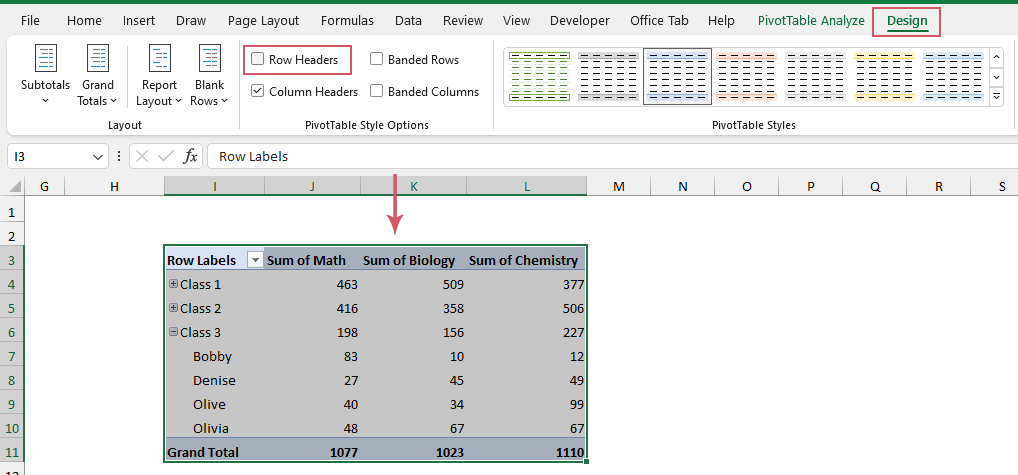Choose the yellow PivotTable style thumbnail

pyautogui.click(x=884, y=77)
